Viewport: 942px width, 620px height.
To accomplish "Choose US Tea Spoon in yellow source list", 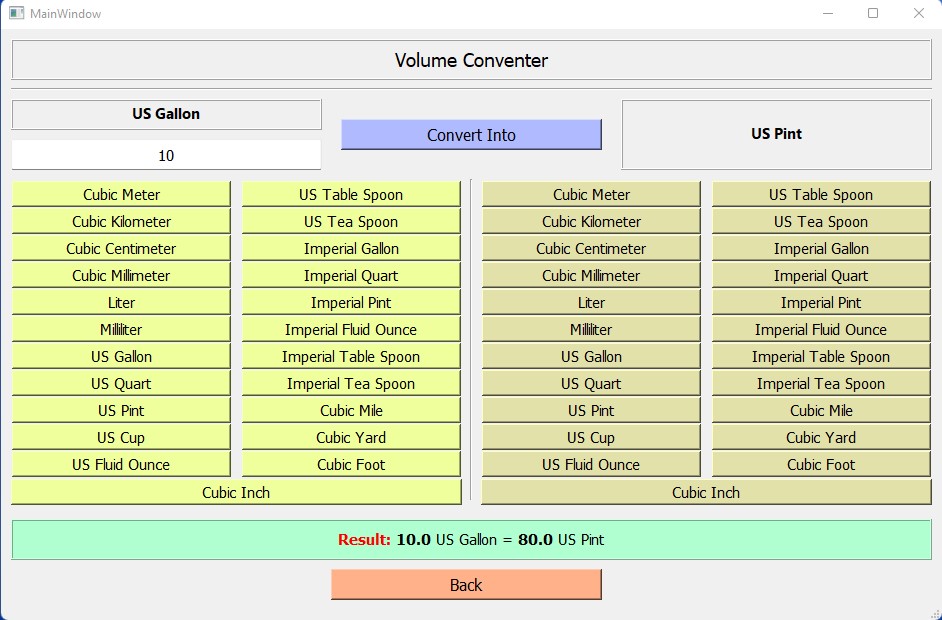I will pos(351,222).
